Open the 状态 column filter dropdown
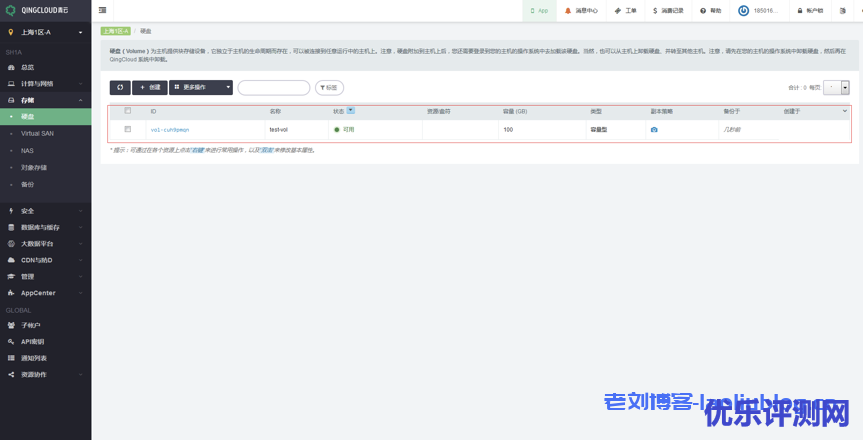This screenshot has height=440, width=863. coord(351,111)
